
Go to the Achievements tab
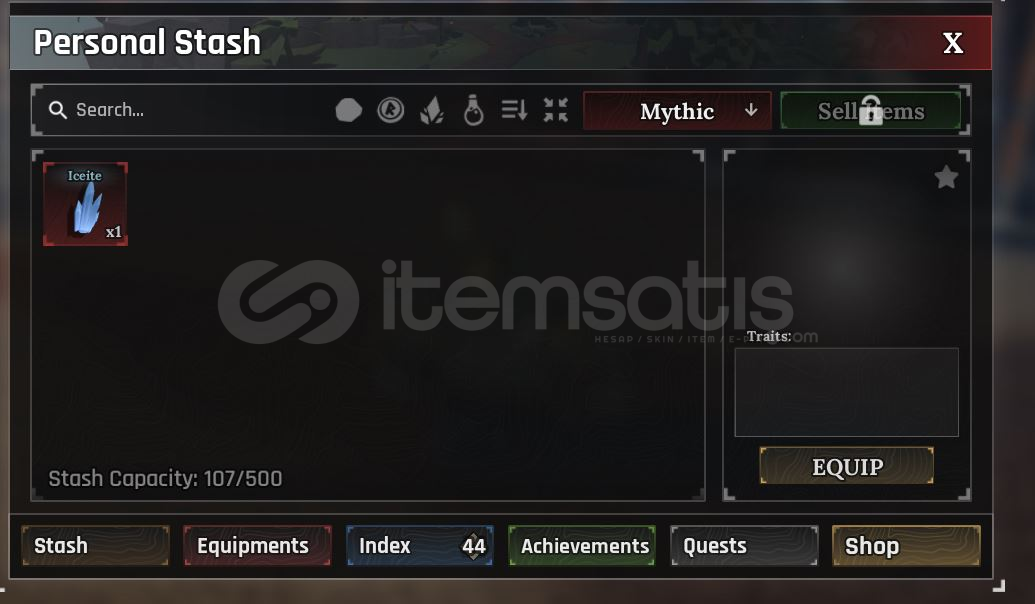point(582,546)
